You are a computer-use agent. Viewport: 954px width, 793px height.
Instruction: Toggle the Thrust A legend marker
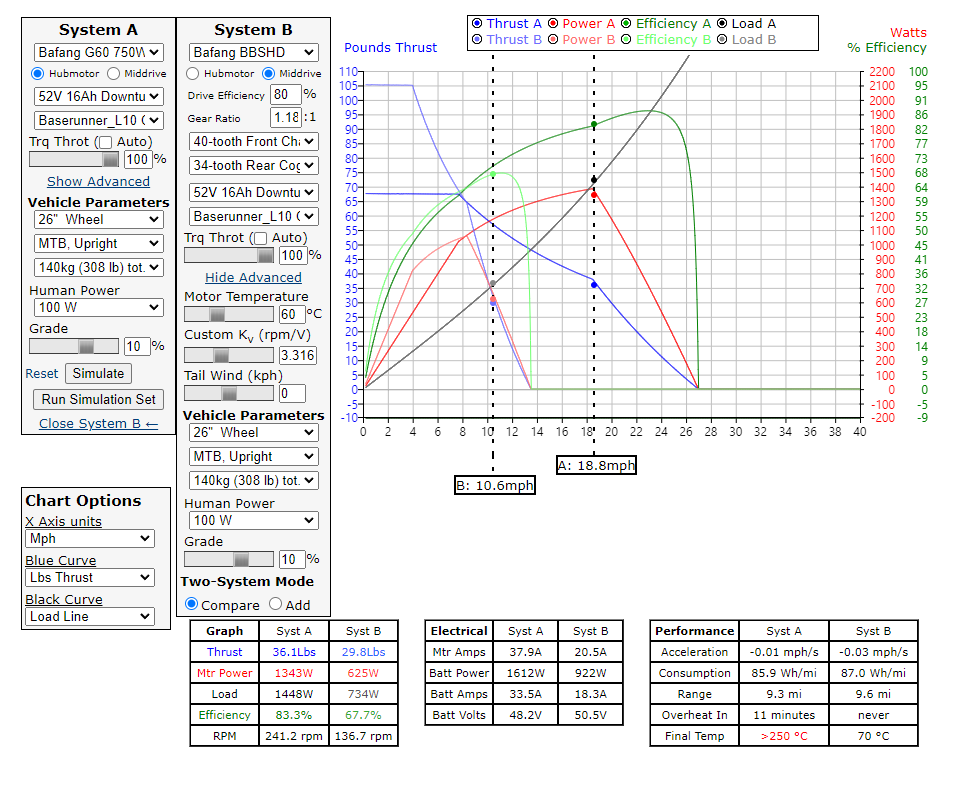(x=477, y=24)
